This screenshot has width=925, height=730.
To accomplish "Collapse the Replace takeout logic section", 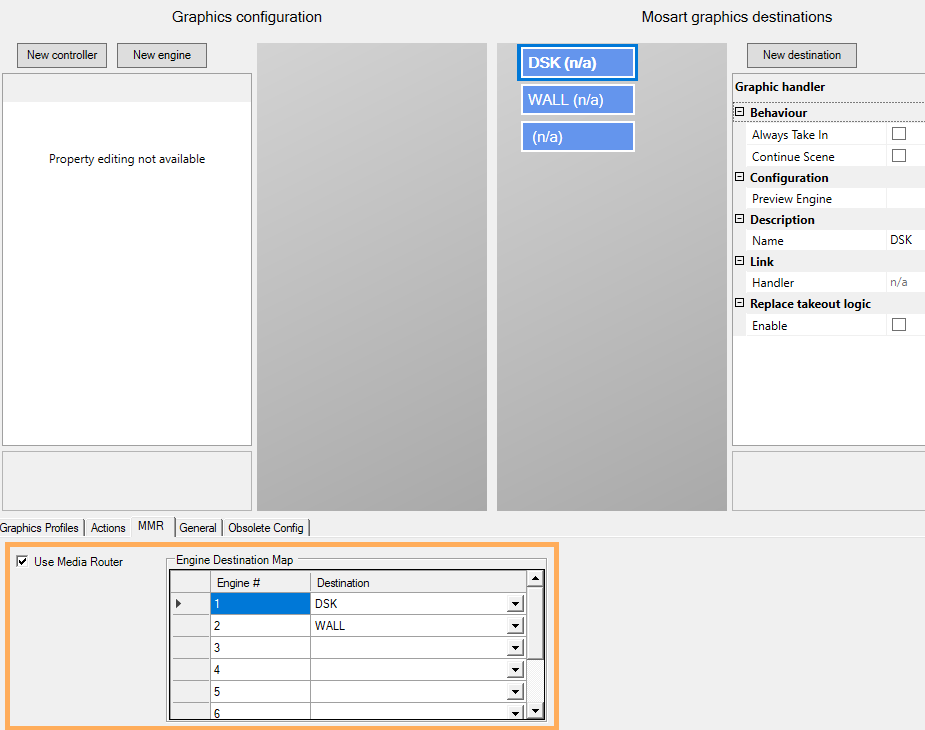I will [x=740, y=304].
